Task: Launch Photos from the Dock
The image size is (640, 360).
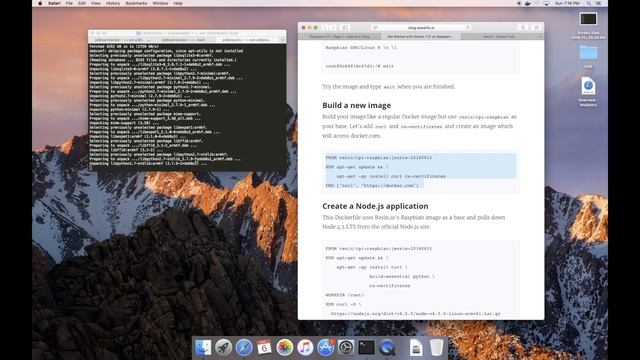Action: (284, 347)
